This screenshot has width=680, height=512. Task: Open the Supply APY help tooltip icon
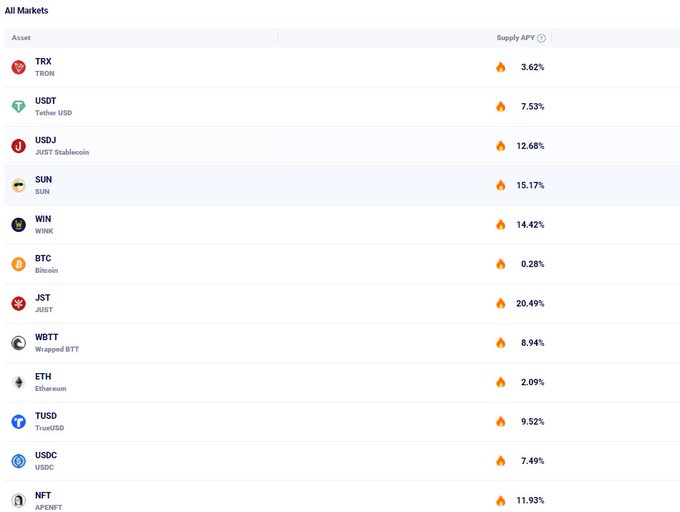point(541,38)
